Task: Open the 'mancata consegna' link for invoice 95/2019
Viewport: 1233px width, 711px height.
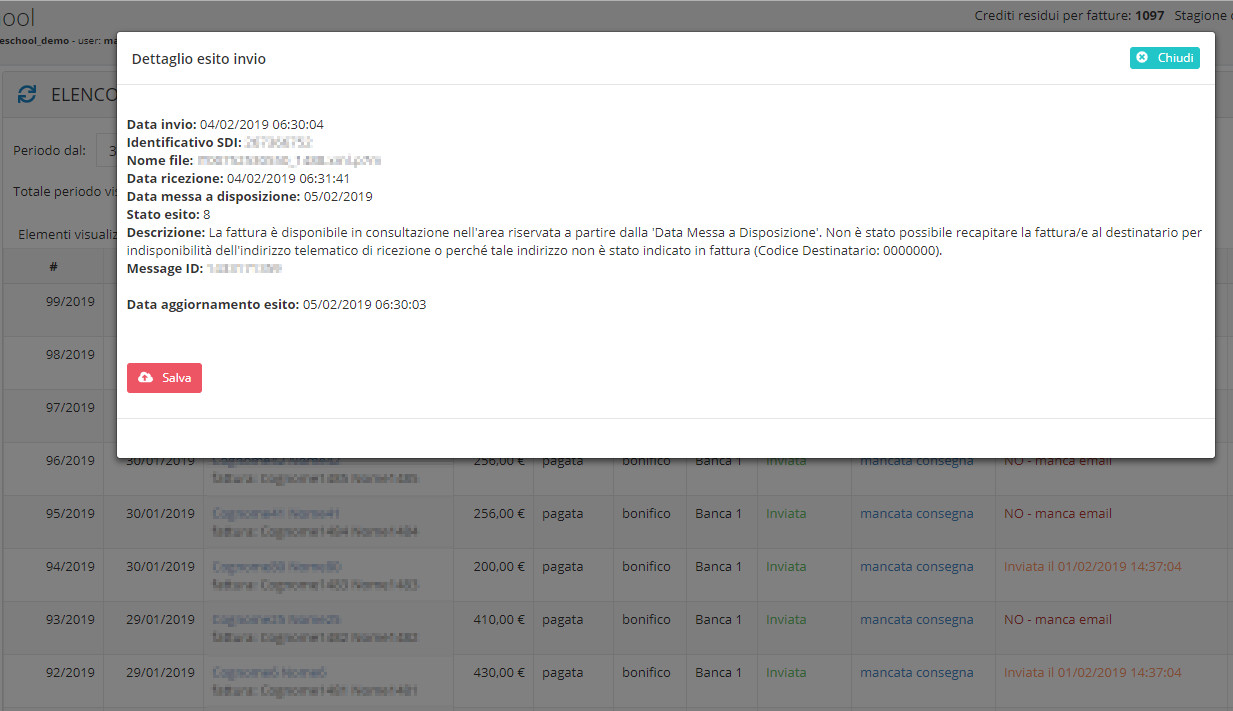Action: coord(916,514)
